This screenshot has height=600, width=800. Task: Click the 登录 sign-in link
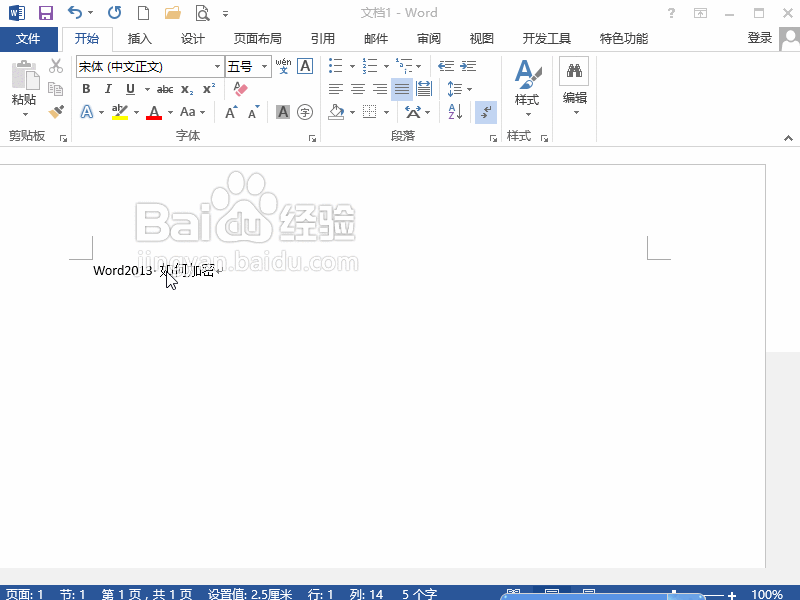pyautogui.click(x=760, y=38)
